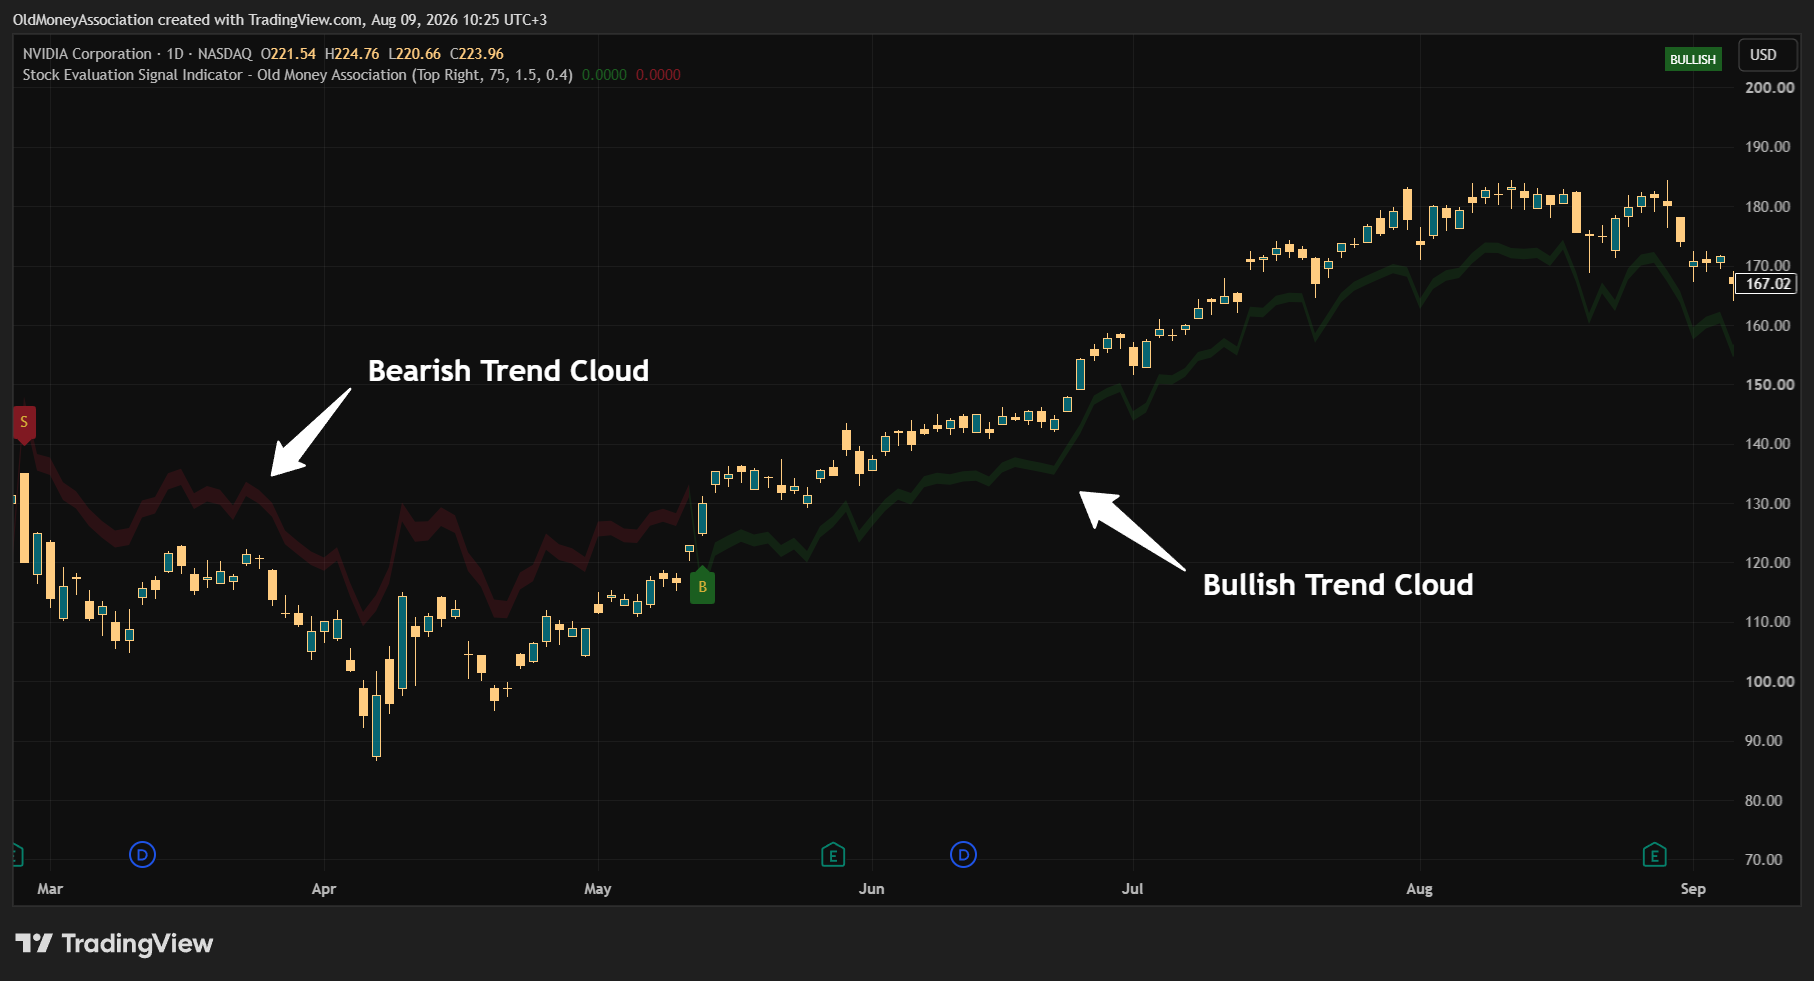The height and width of the screenshot is (981, 1814).
Task: Select the Bullish Trend Cloud text annotation
Action: tap(1338, 585)
